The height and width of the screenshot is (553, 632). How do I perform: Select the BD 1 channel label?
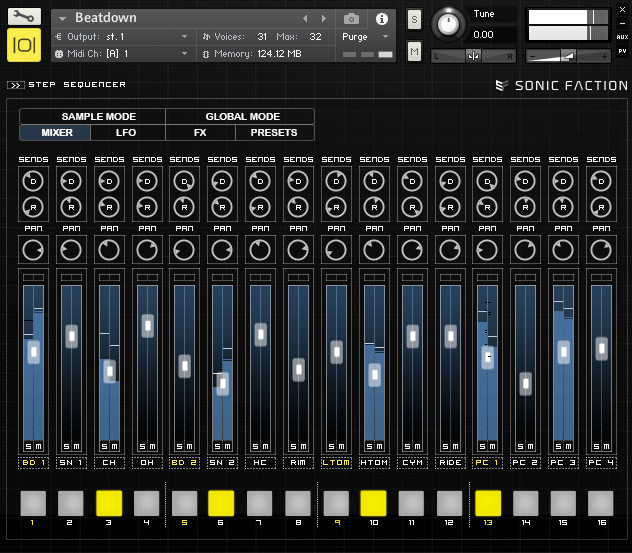tap(32, 463)
